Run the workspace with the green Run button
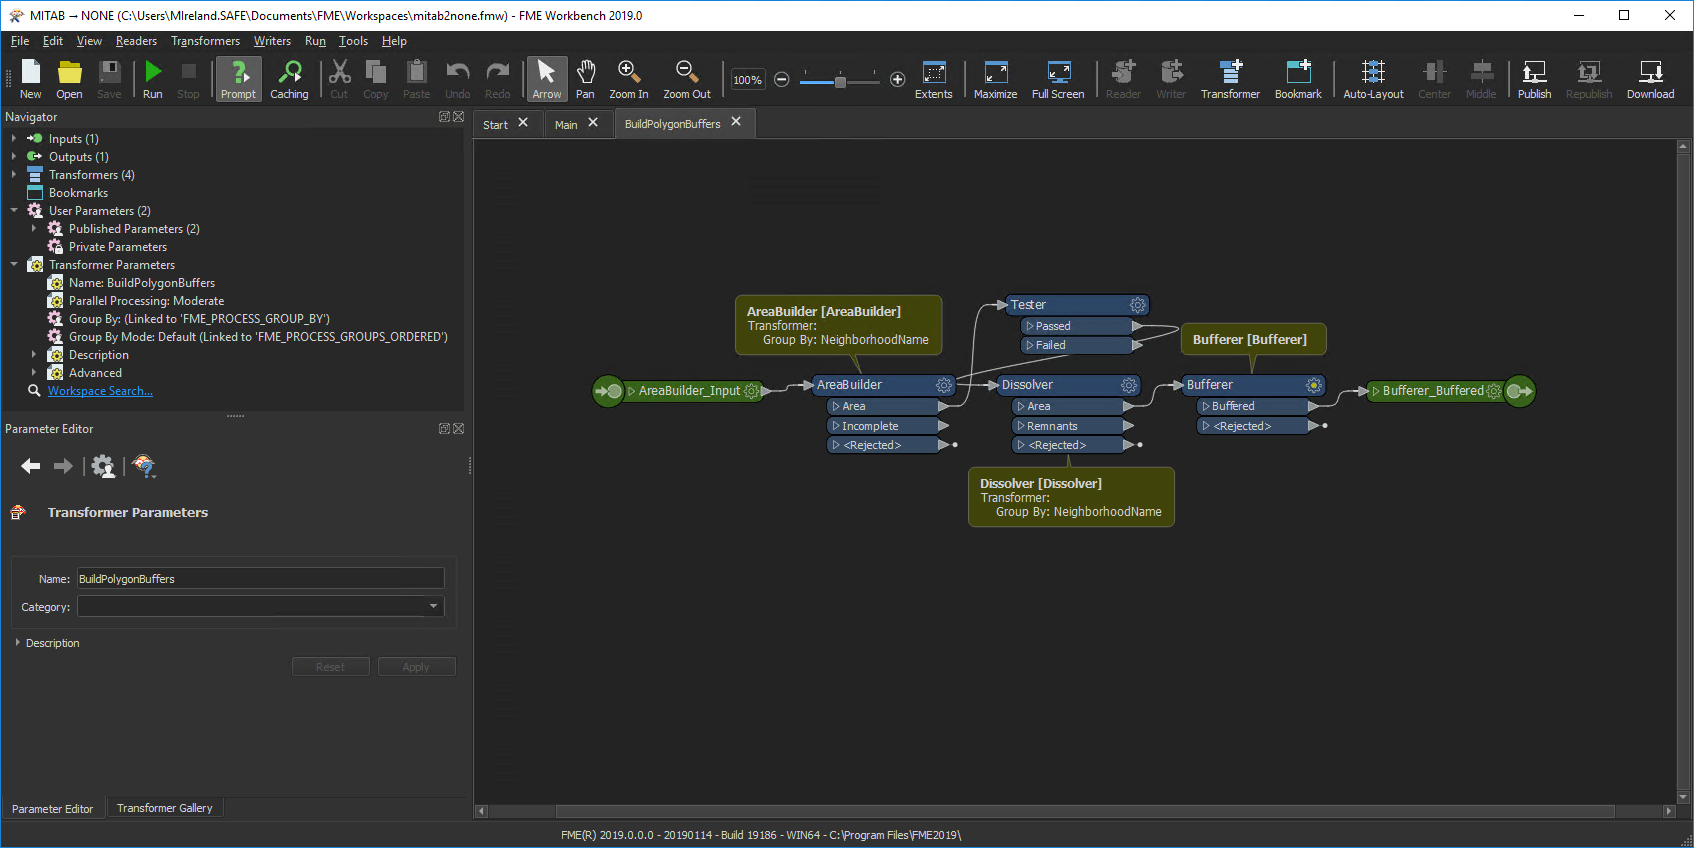The width and height of the screenshot is (1694, 848). tap(152, 79)
